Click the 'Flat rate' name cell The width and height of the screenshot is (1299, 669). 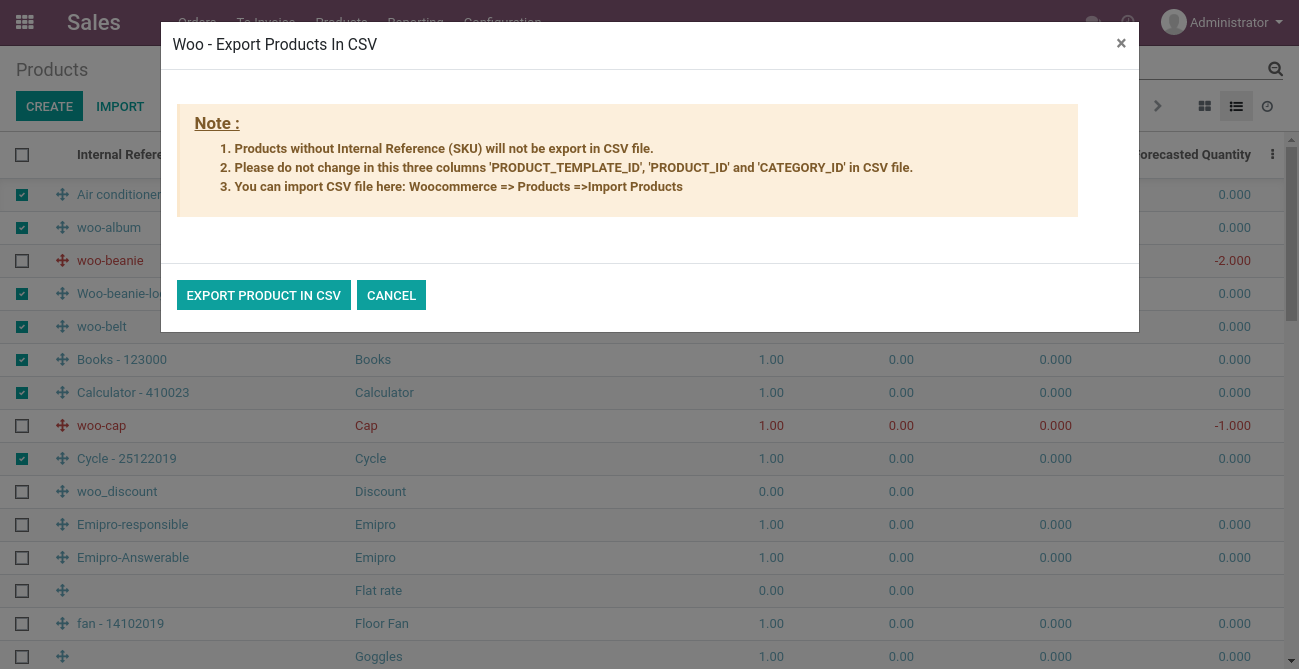click(x=378, y=591)
